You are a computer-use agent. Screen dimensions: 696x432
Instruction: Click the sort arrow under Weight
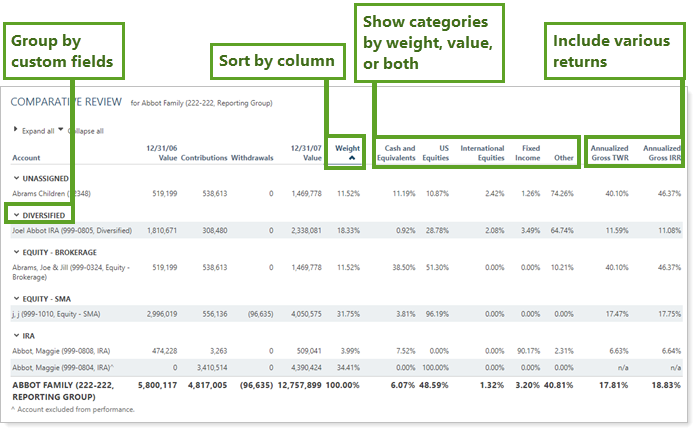click(x=346, y=158)
